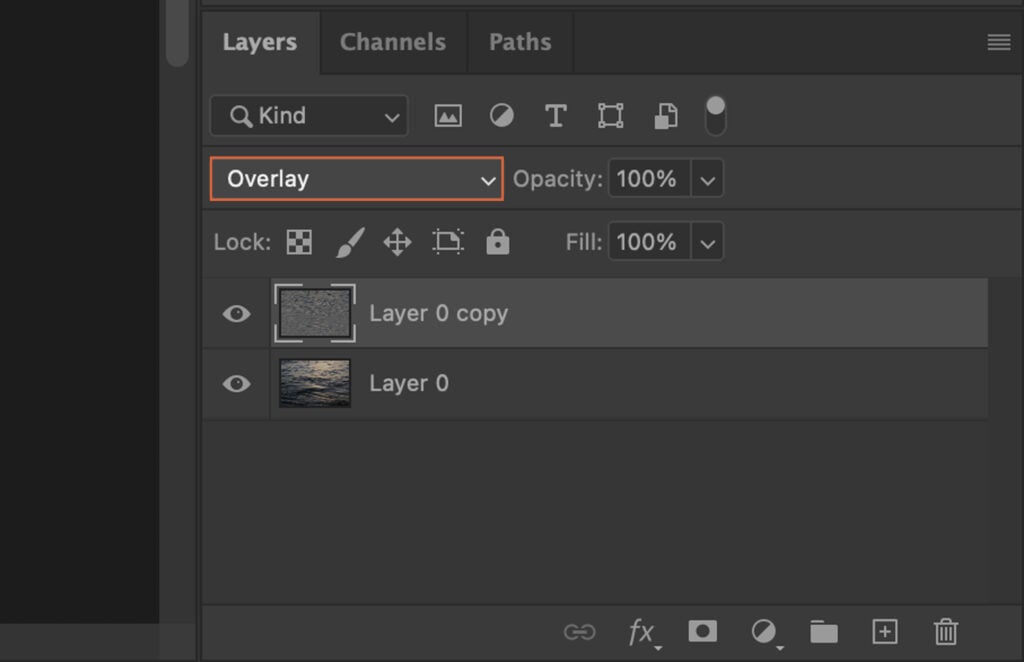Add a layer mask

[x=701, y=631]
